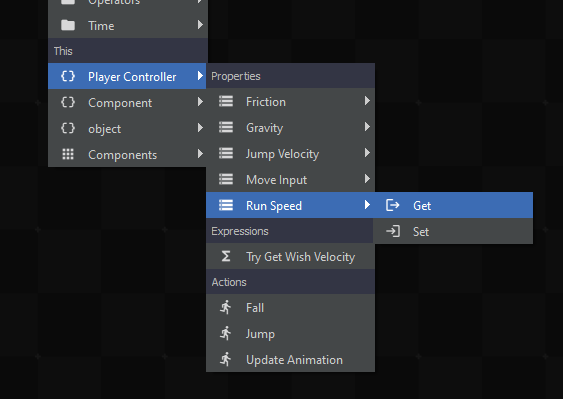The height and width of the screenshot is (399, 563).
Task: Select the Jump action
Action: point(290,334)
